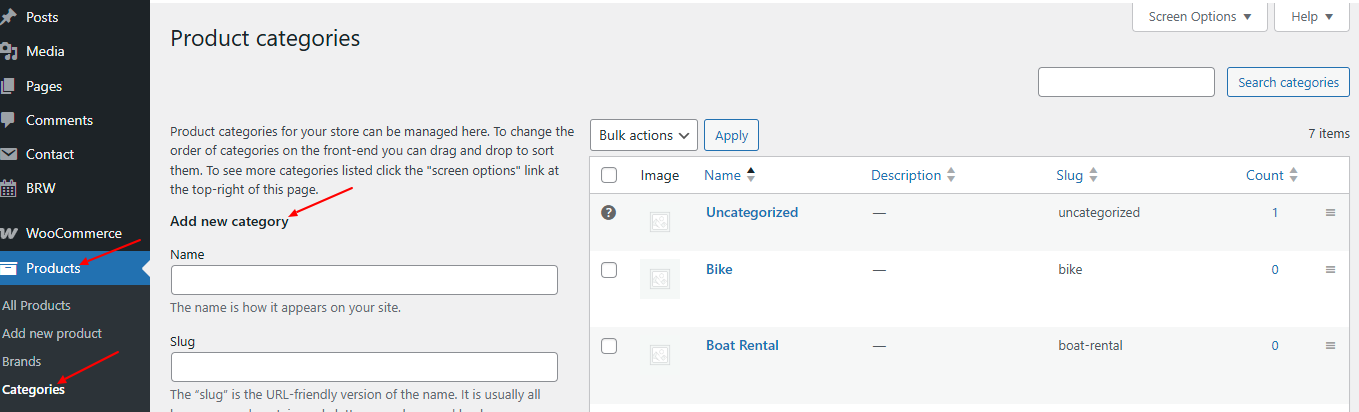This screenshot has width=1359, height=412.
Task: Click the Media icon in sidebar
Action: 8,51
